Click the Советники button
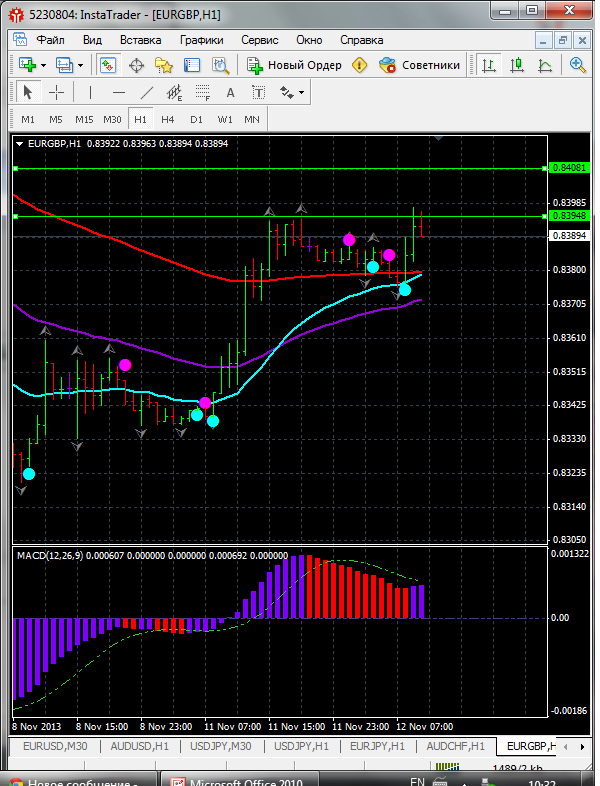Image resolution: width=600 pixels, height=786 pixels. [x=420, y=65]
